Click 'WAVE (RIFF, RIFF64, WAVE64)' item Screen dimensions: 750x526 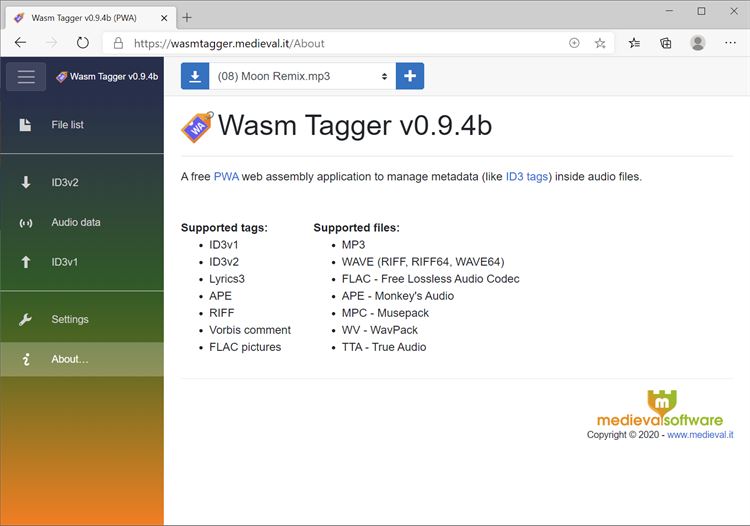coord(423,262)
